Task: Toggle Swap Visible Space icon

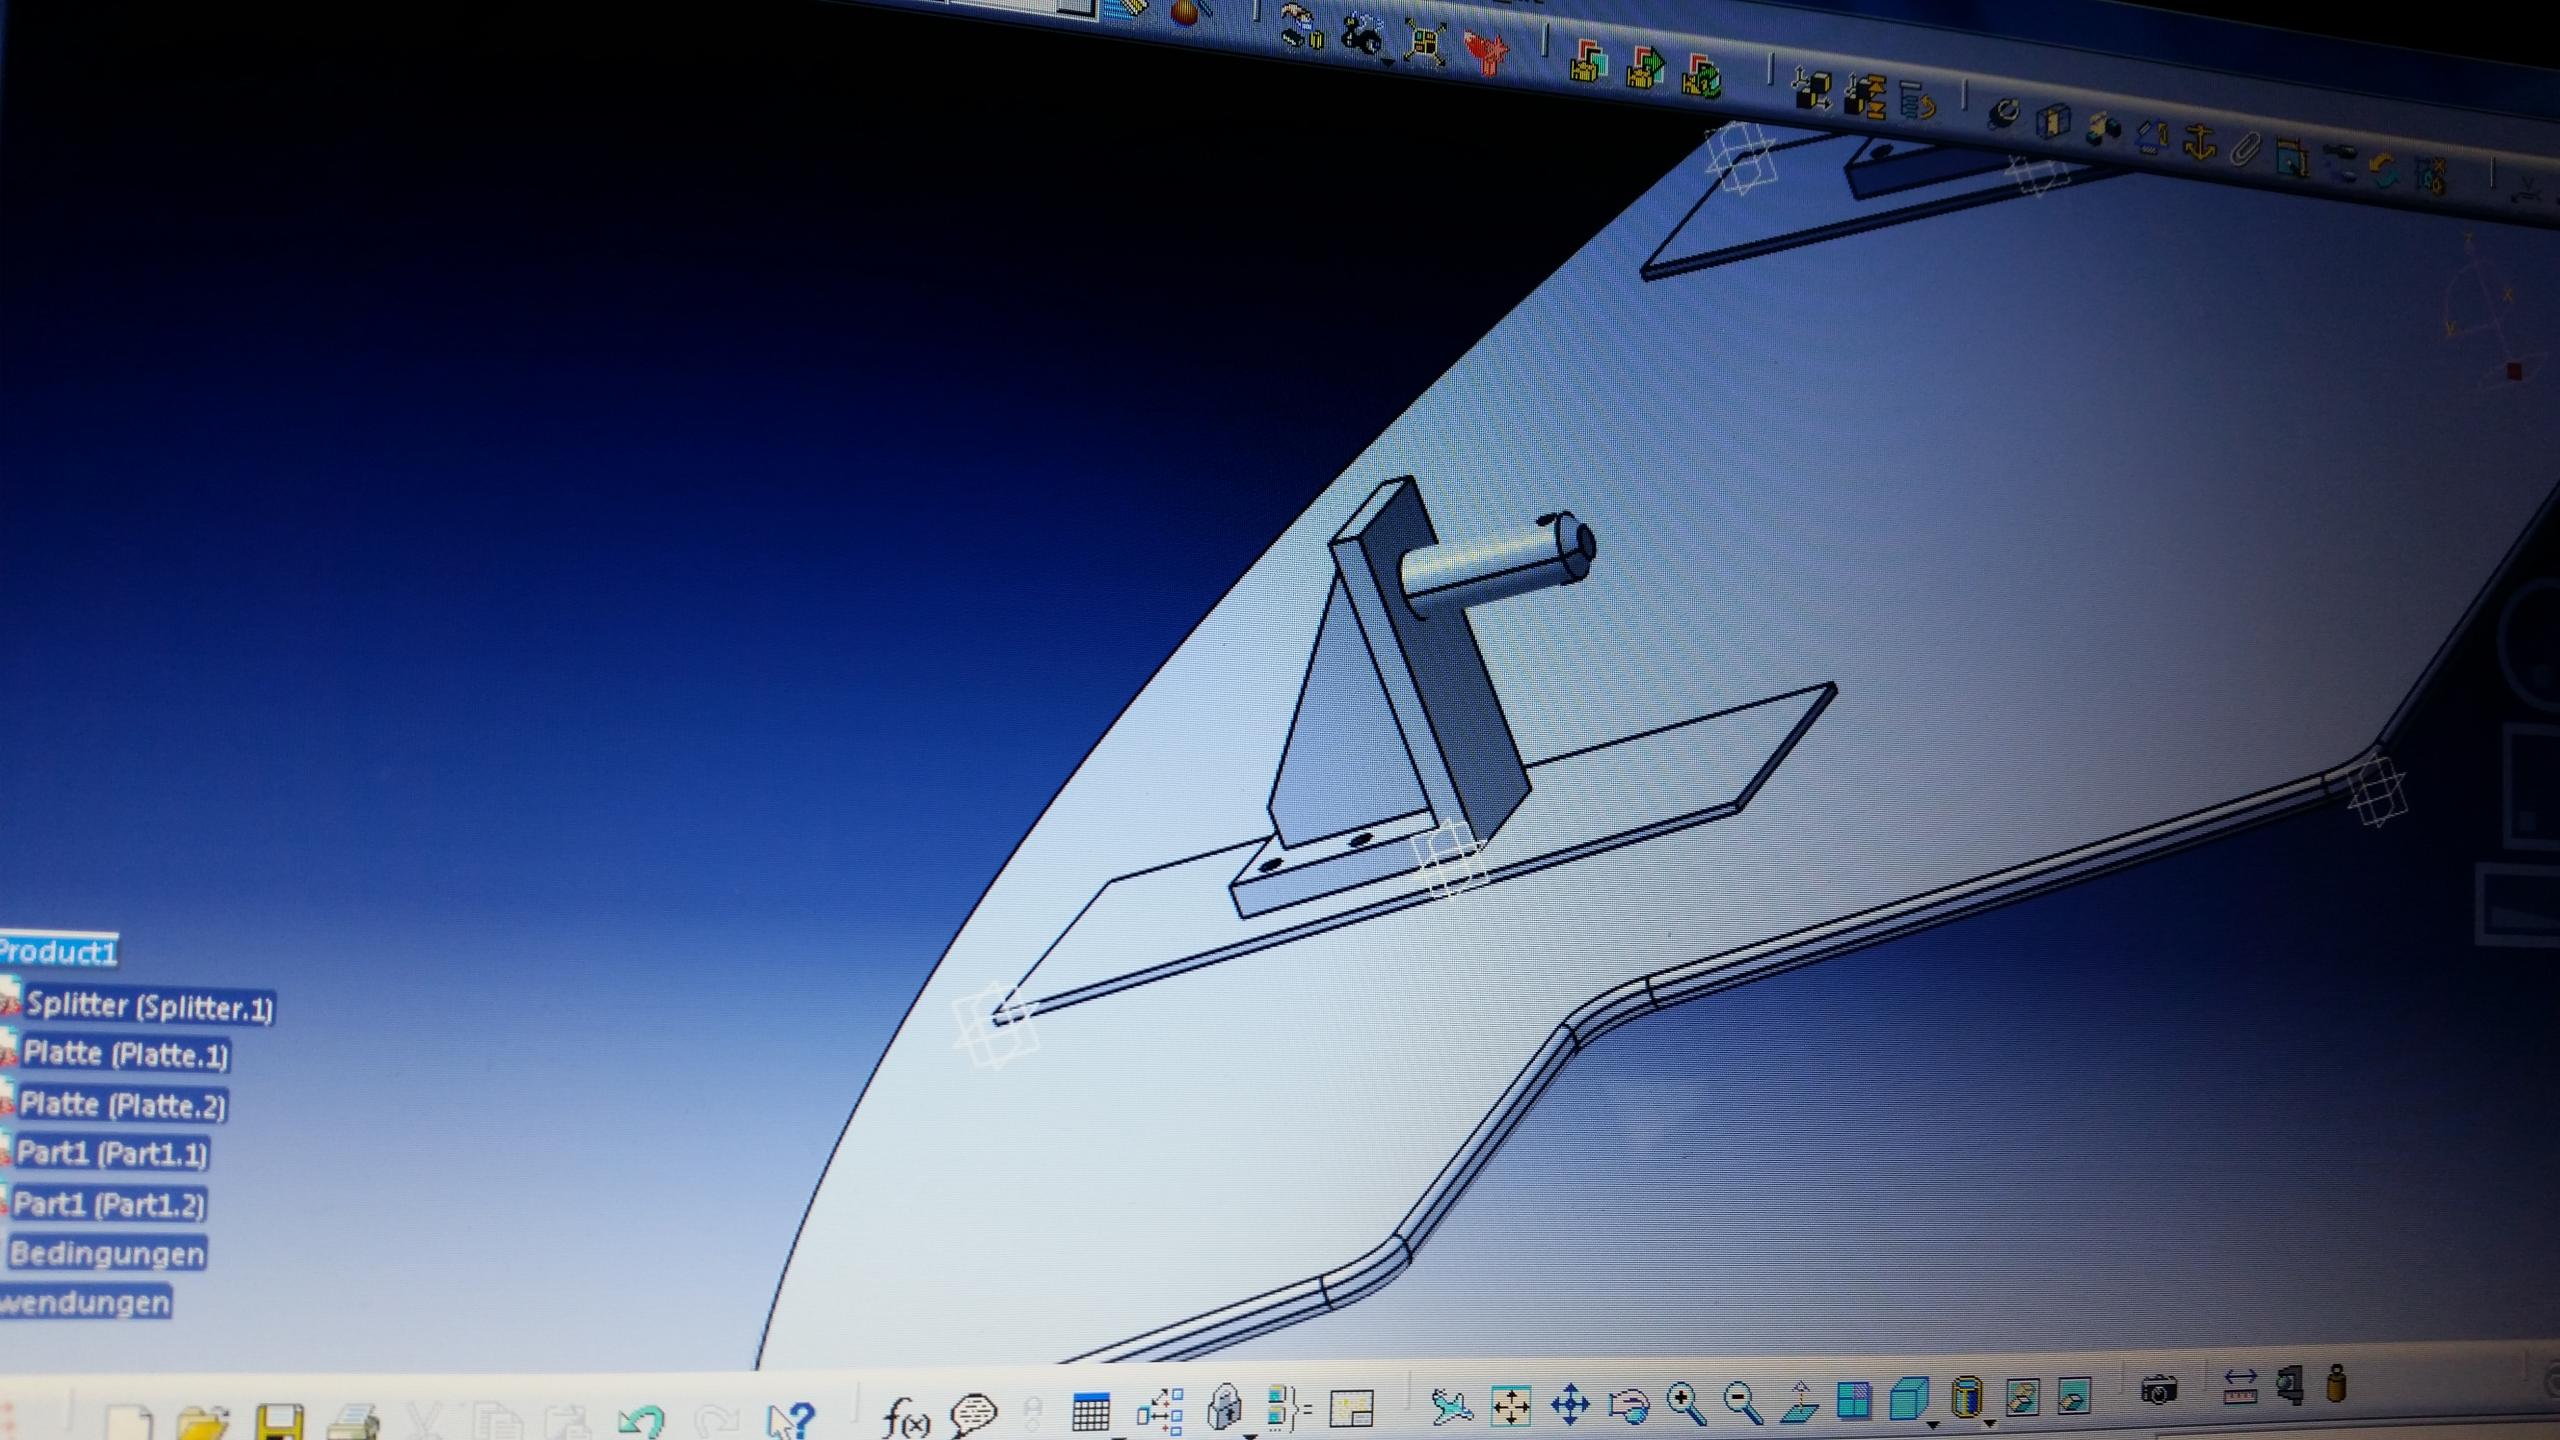Action: tap(2074, 1395)
